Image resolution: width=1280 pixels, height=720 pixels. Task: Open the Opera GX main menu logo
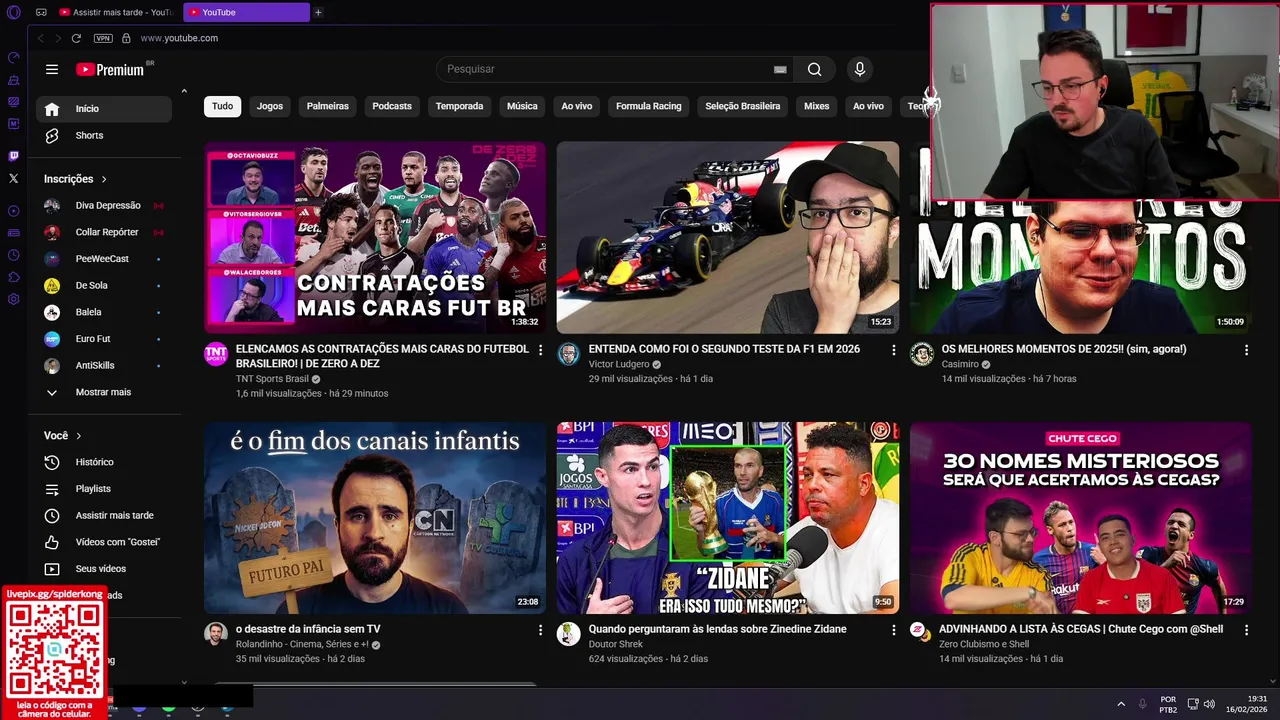(13, 12)
